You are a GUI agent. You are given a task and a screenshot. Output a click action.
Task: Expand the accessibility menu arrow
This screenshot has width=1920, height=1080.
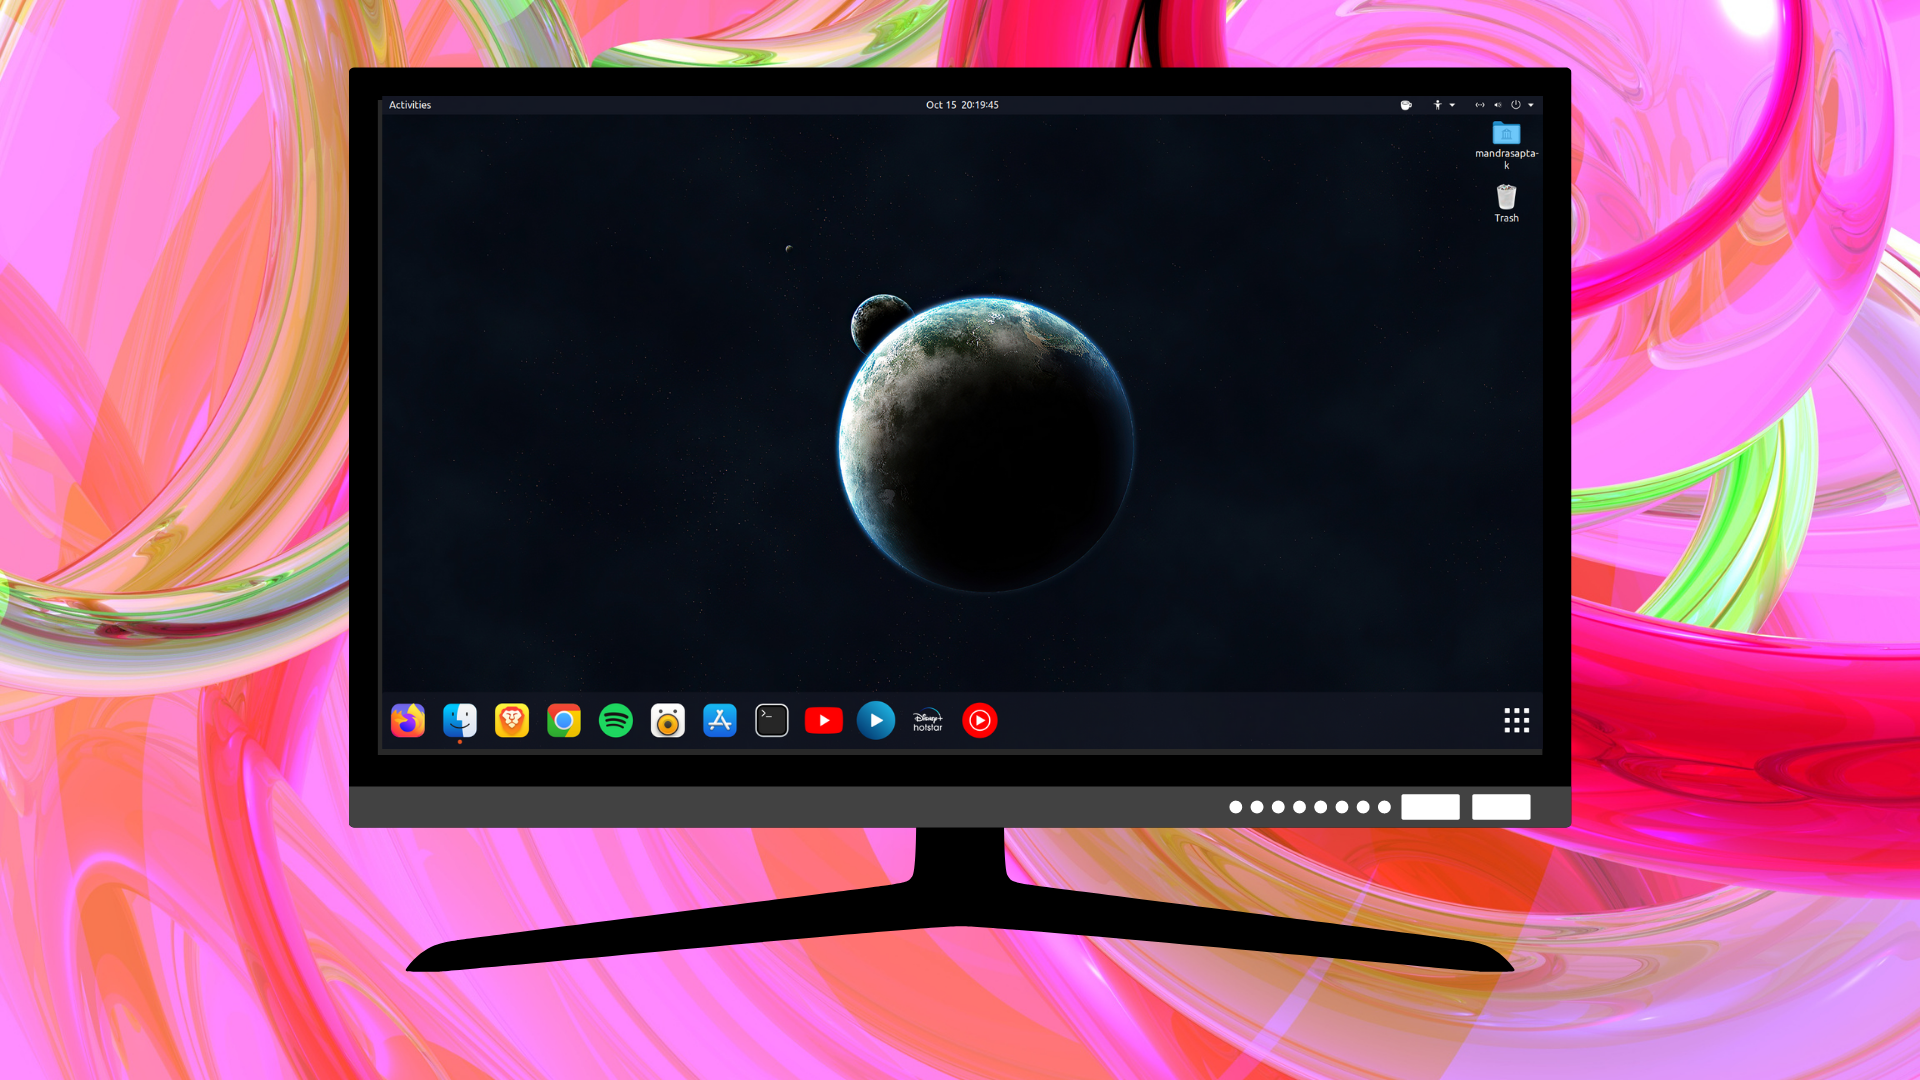click(x=1452, y=105)
